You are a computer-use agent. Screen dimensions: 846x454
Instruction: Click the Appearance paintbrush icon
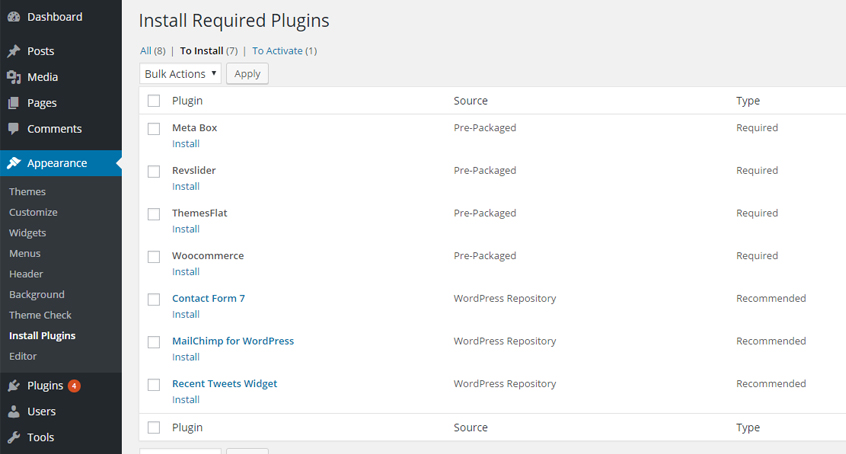coord(14,163)
